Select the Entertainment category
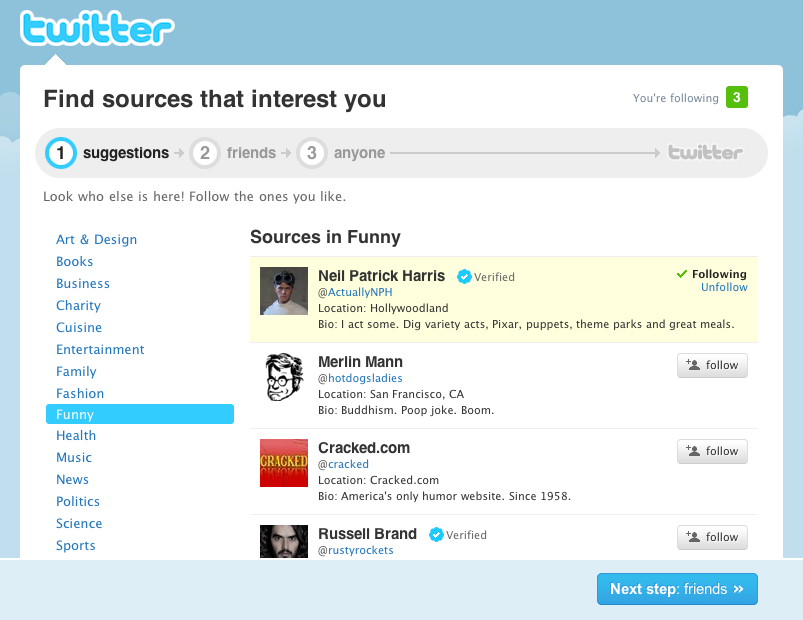Viewport: 803px width, 620px height. tap(100, 349)
